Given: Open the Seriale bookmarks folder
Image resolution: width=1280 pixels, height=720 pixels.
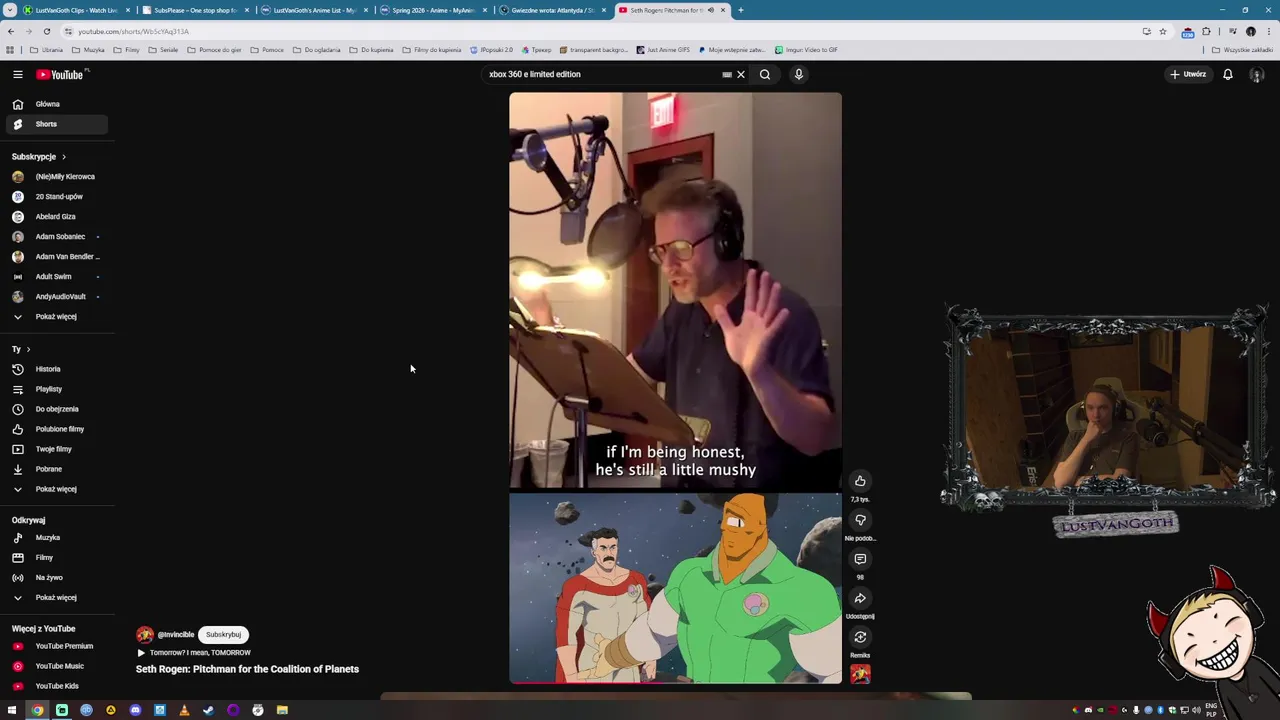Looking at the screenshot, I should (163, 50).
